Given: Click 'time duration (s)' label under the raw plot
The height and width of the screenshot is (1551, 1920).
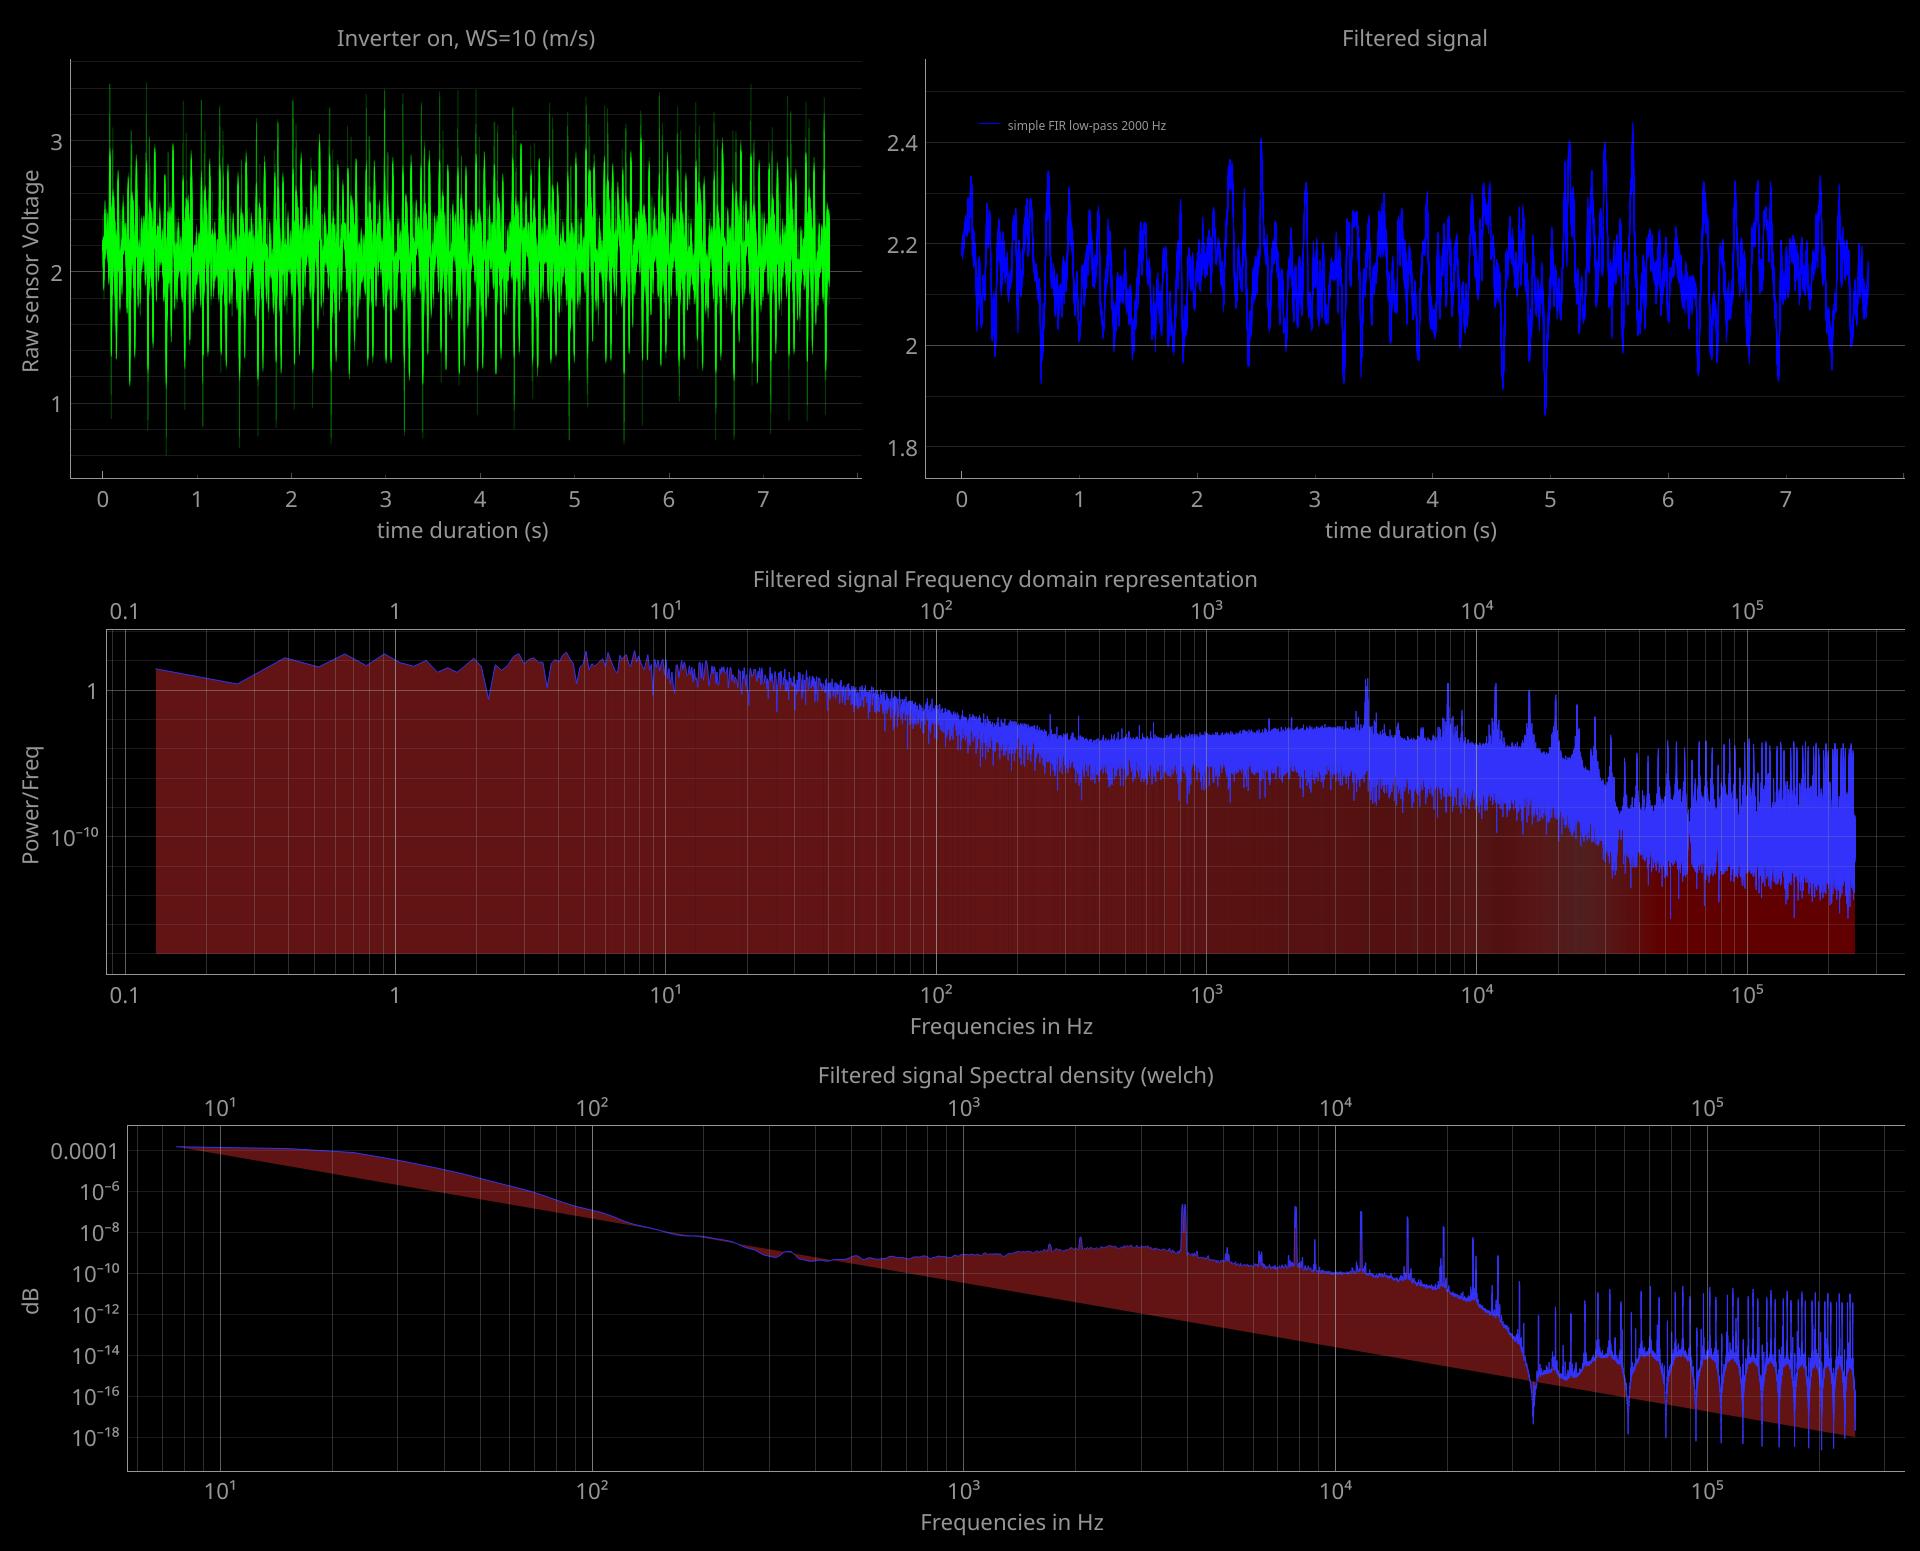Looking at the screenshot, I should (x=462, y=531).
